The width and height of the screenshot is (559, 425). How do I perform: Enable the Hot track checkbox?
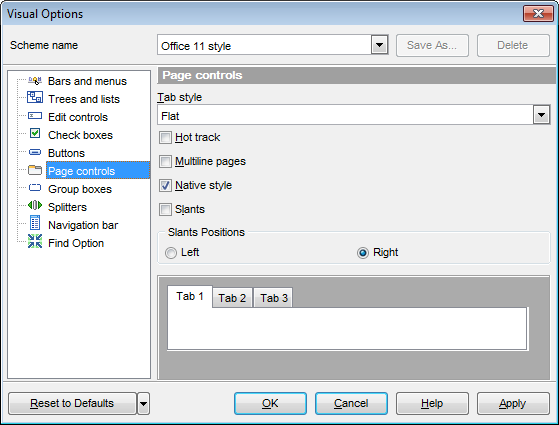165,137
